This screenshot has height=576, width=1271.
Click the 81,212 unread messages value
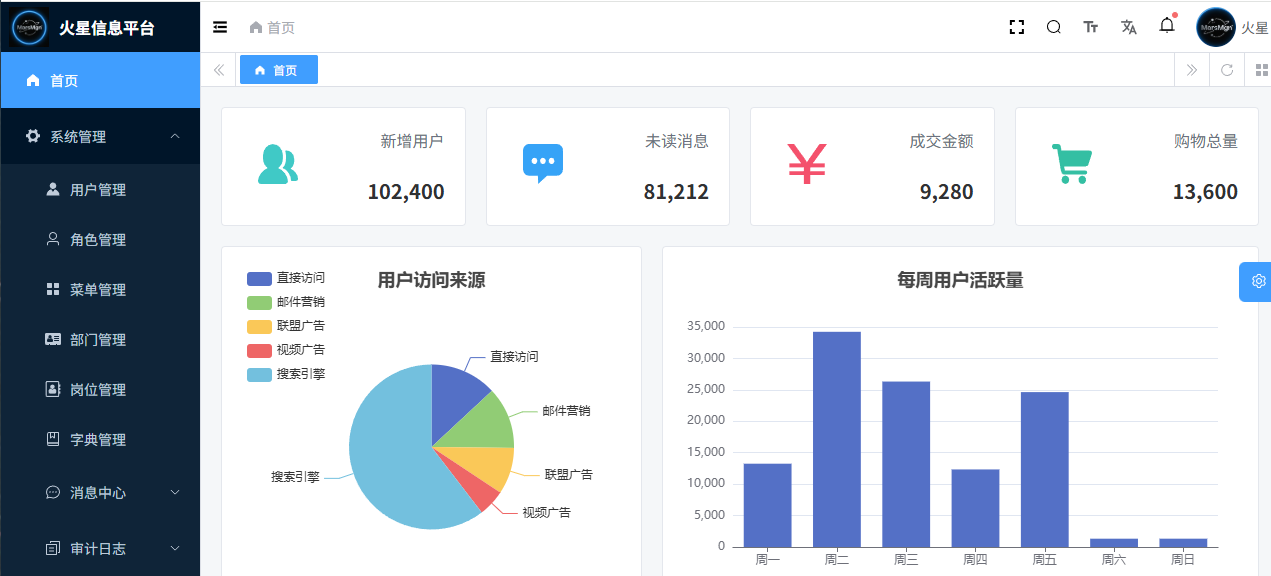point(676,192)
